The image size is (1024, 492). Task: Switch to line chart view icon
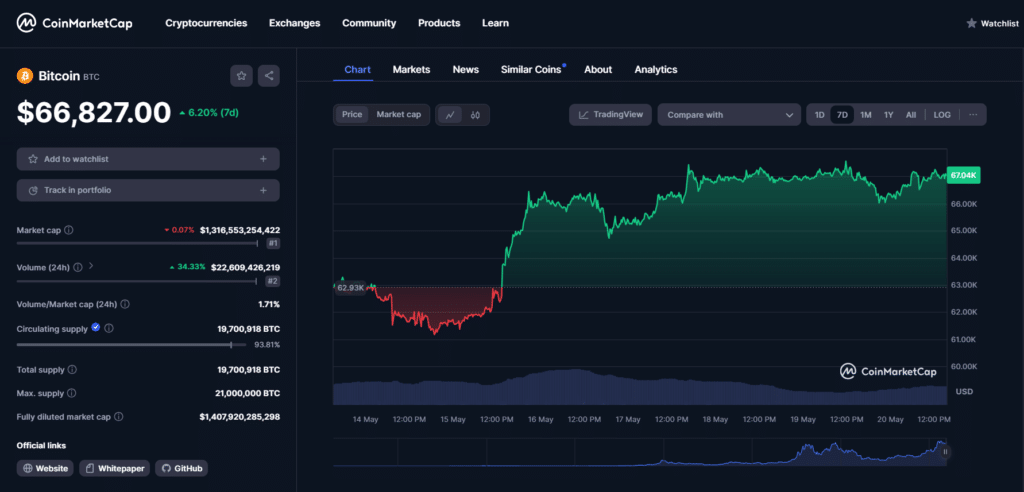[x=450, y=115]
